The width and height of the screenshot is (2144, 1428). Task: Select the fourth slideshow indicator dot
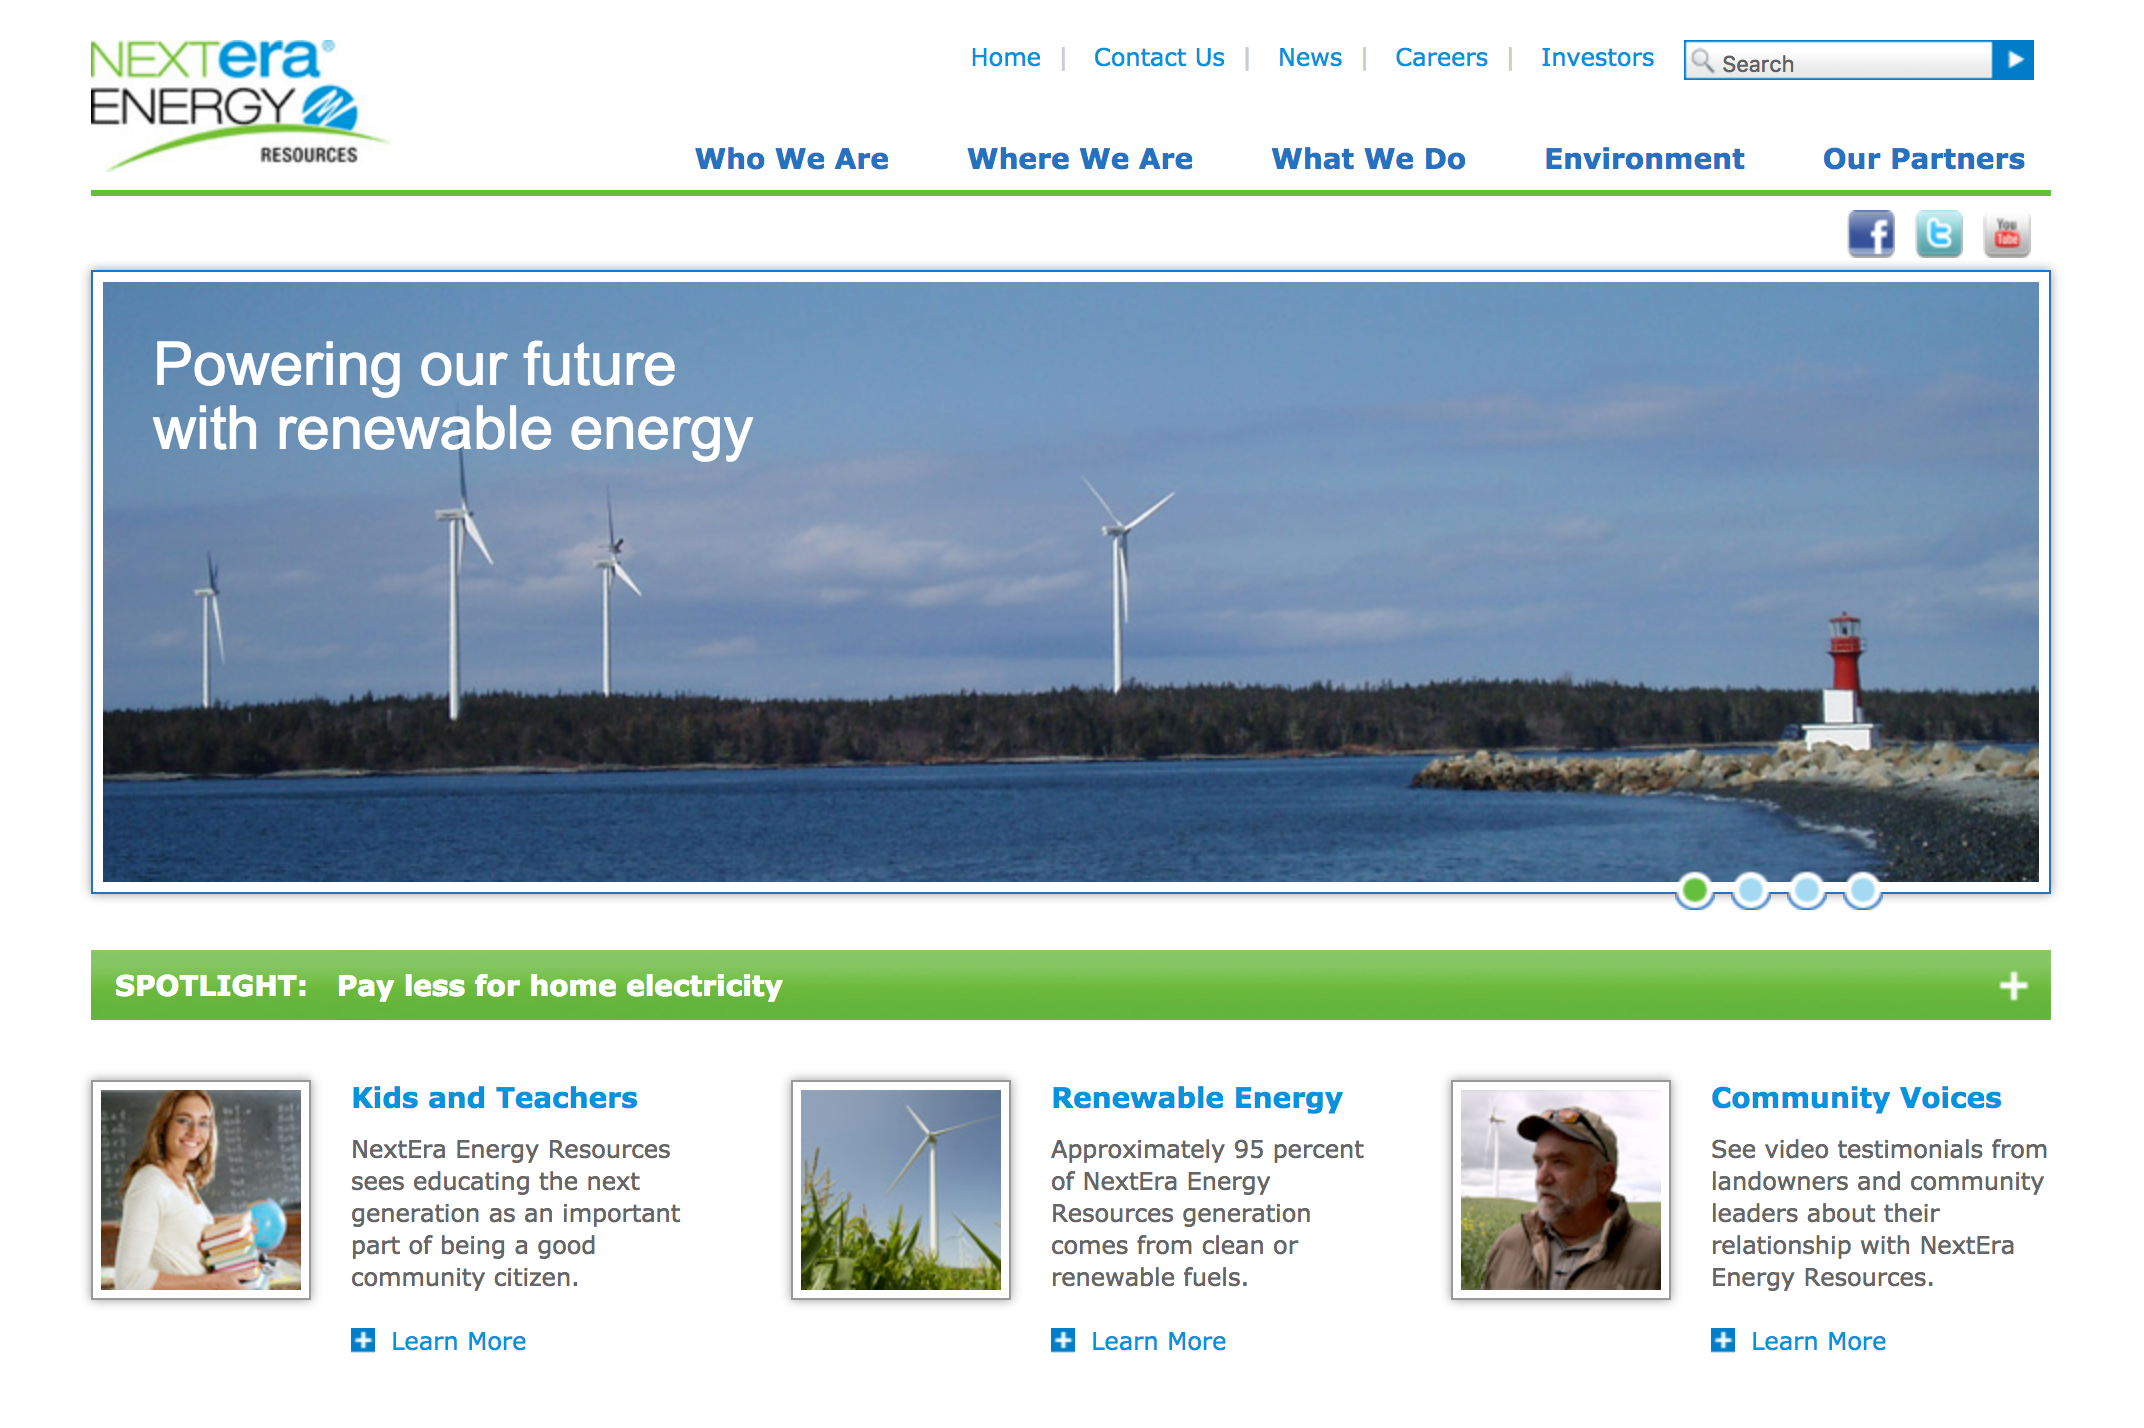coord(1863,889)
